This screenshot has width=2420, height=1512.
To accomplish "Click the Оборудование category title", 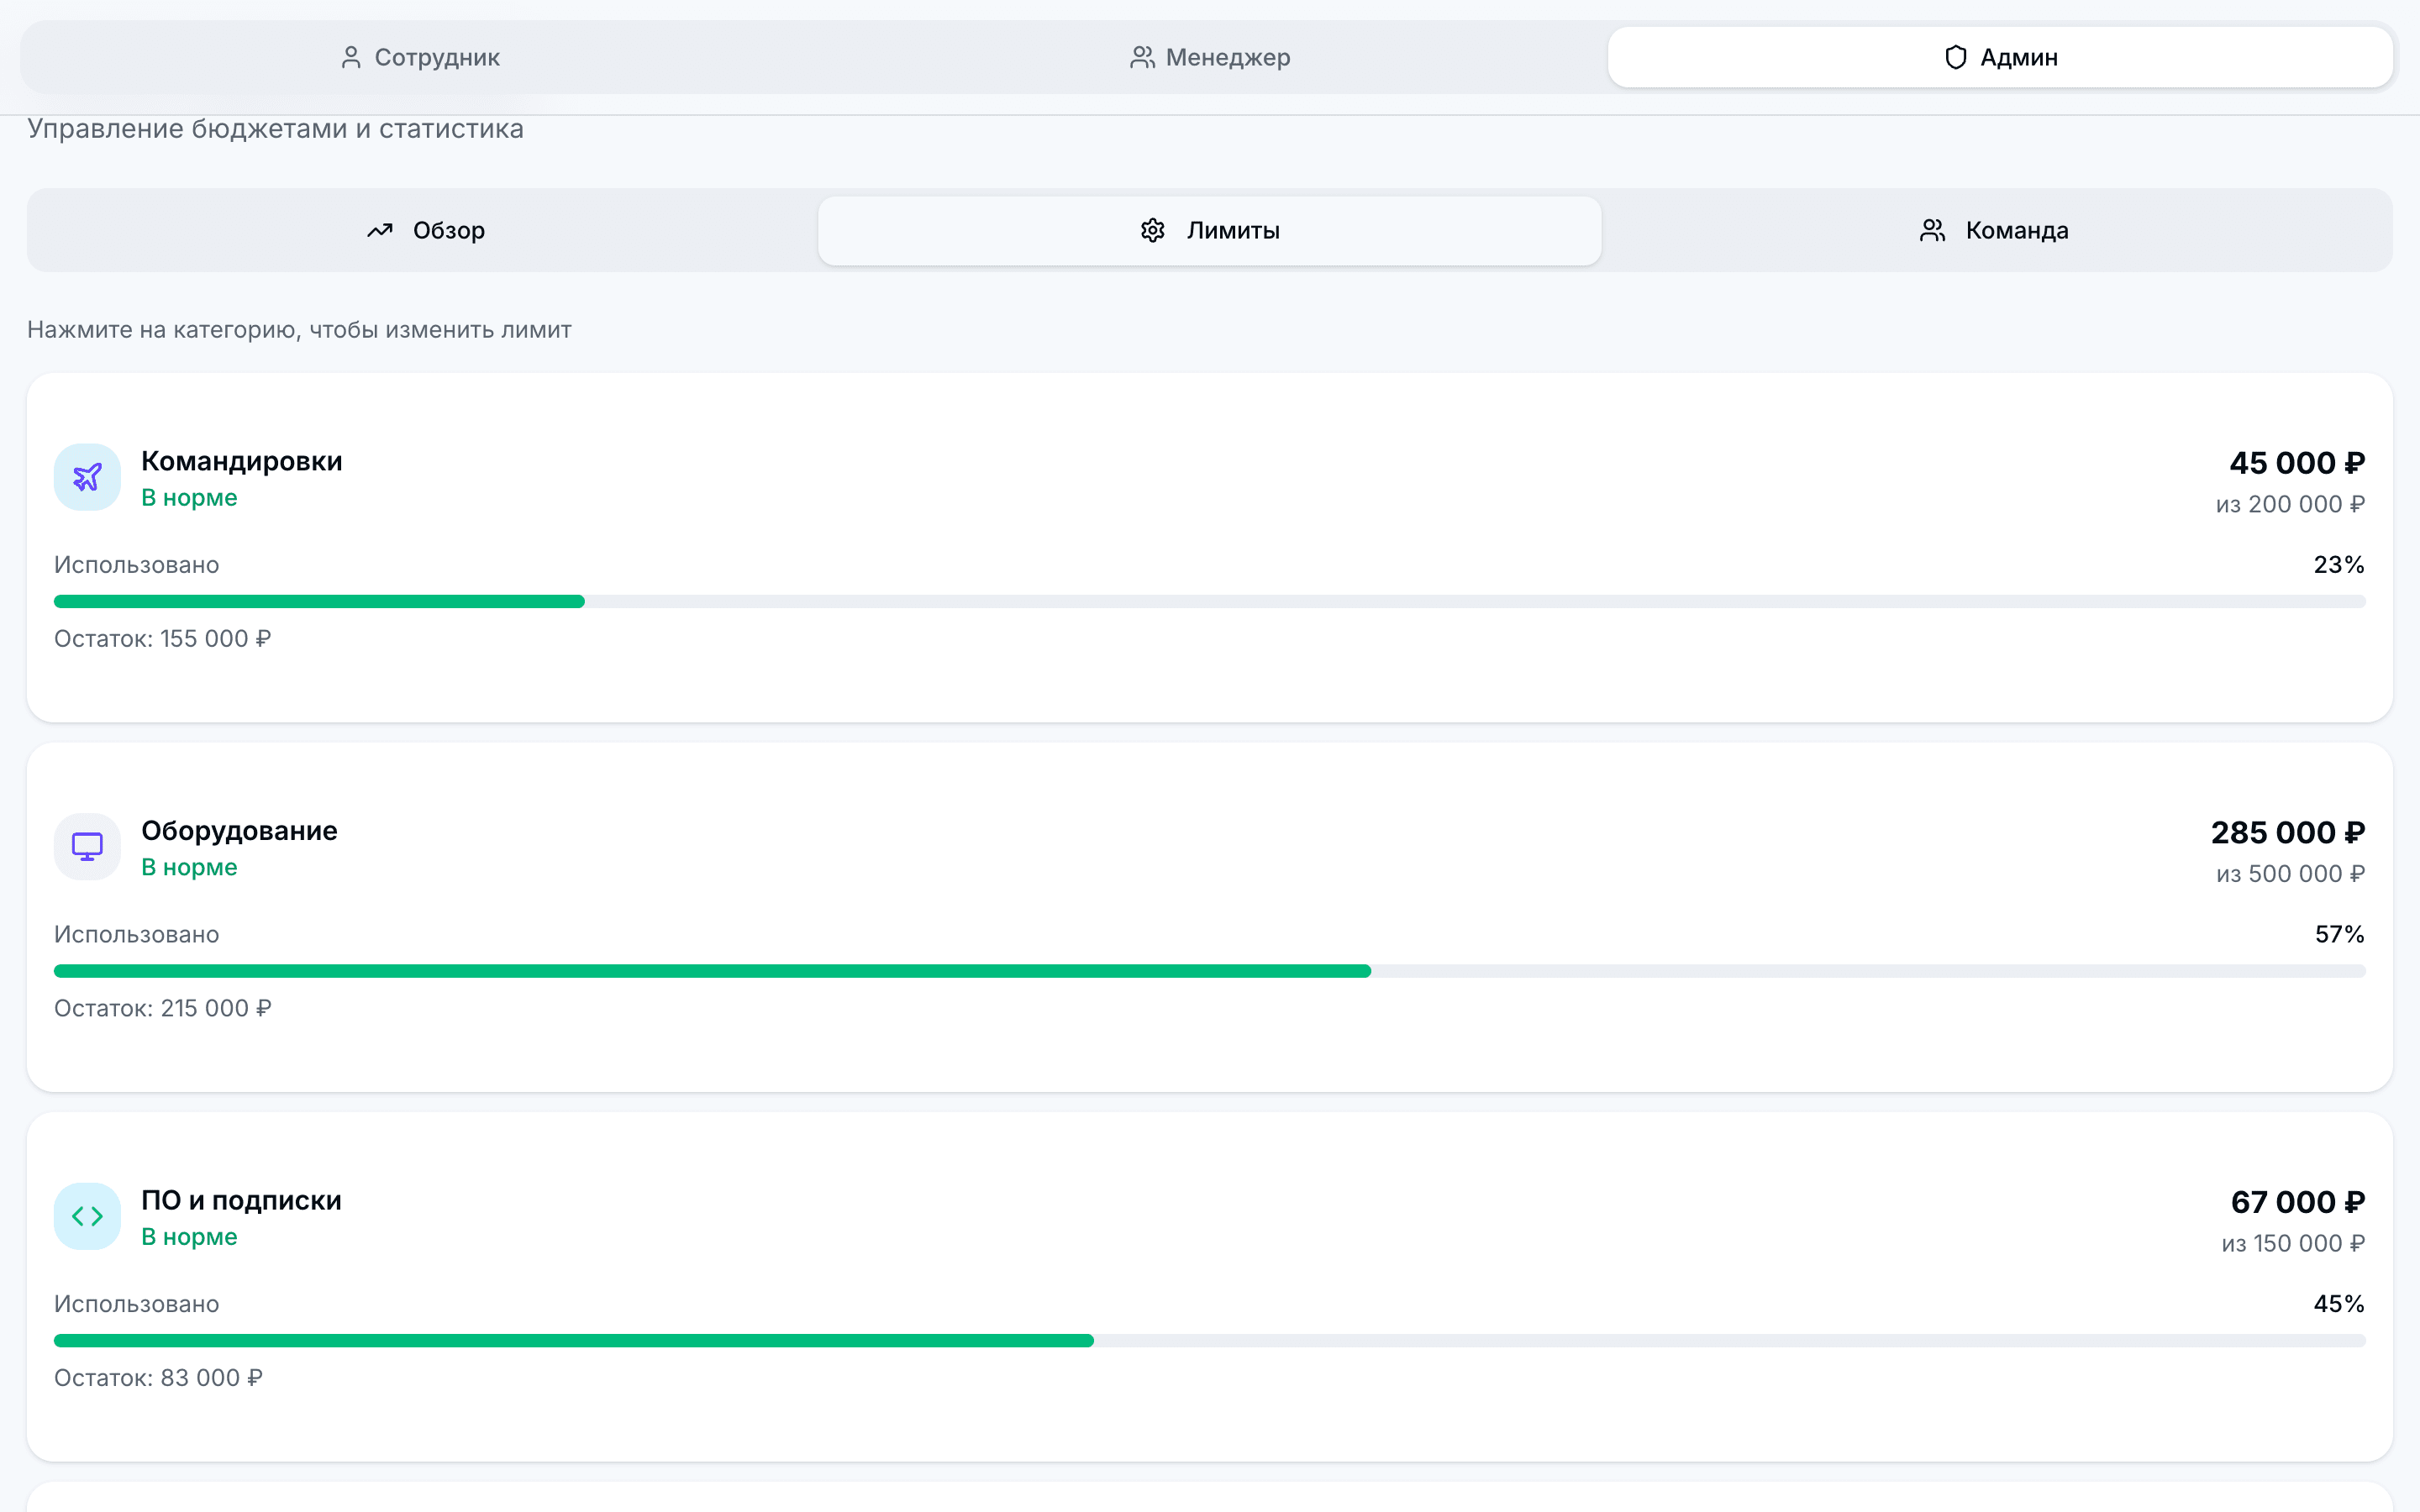I will [x=239, y=831].
